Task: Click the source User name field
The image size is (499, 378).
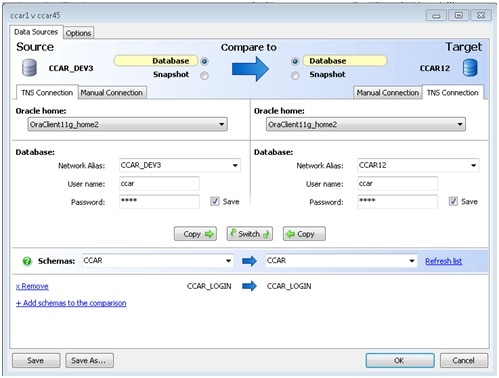Action: (x=159, y=184)
